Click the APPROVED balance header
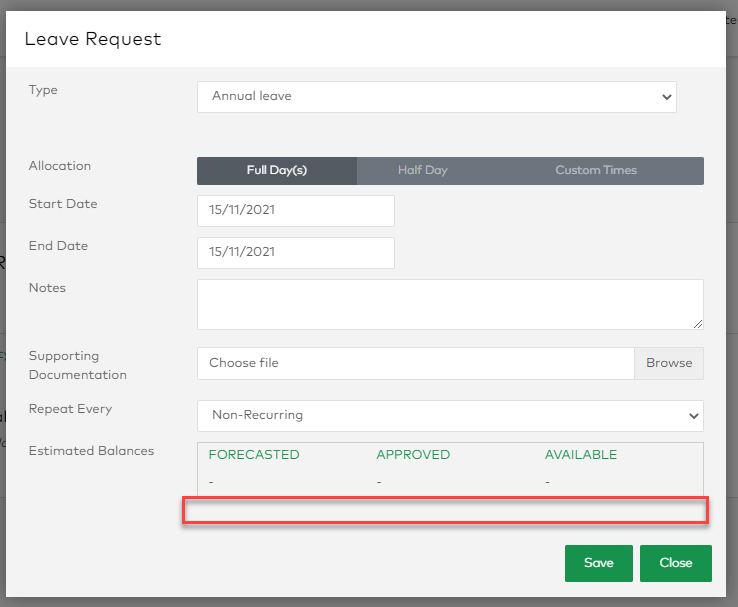 [413, 455]
